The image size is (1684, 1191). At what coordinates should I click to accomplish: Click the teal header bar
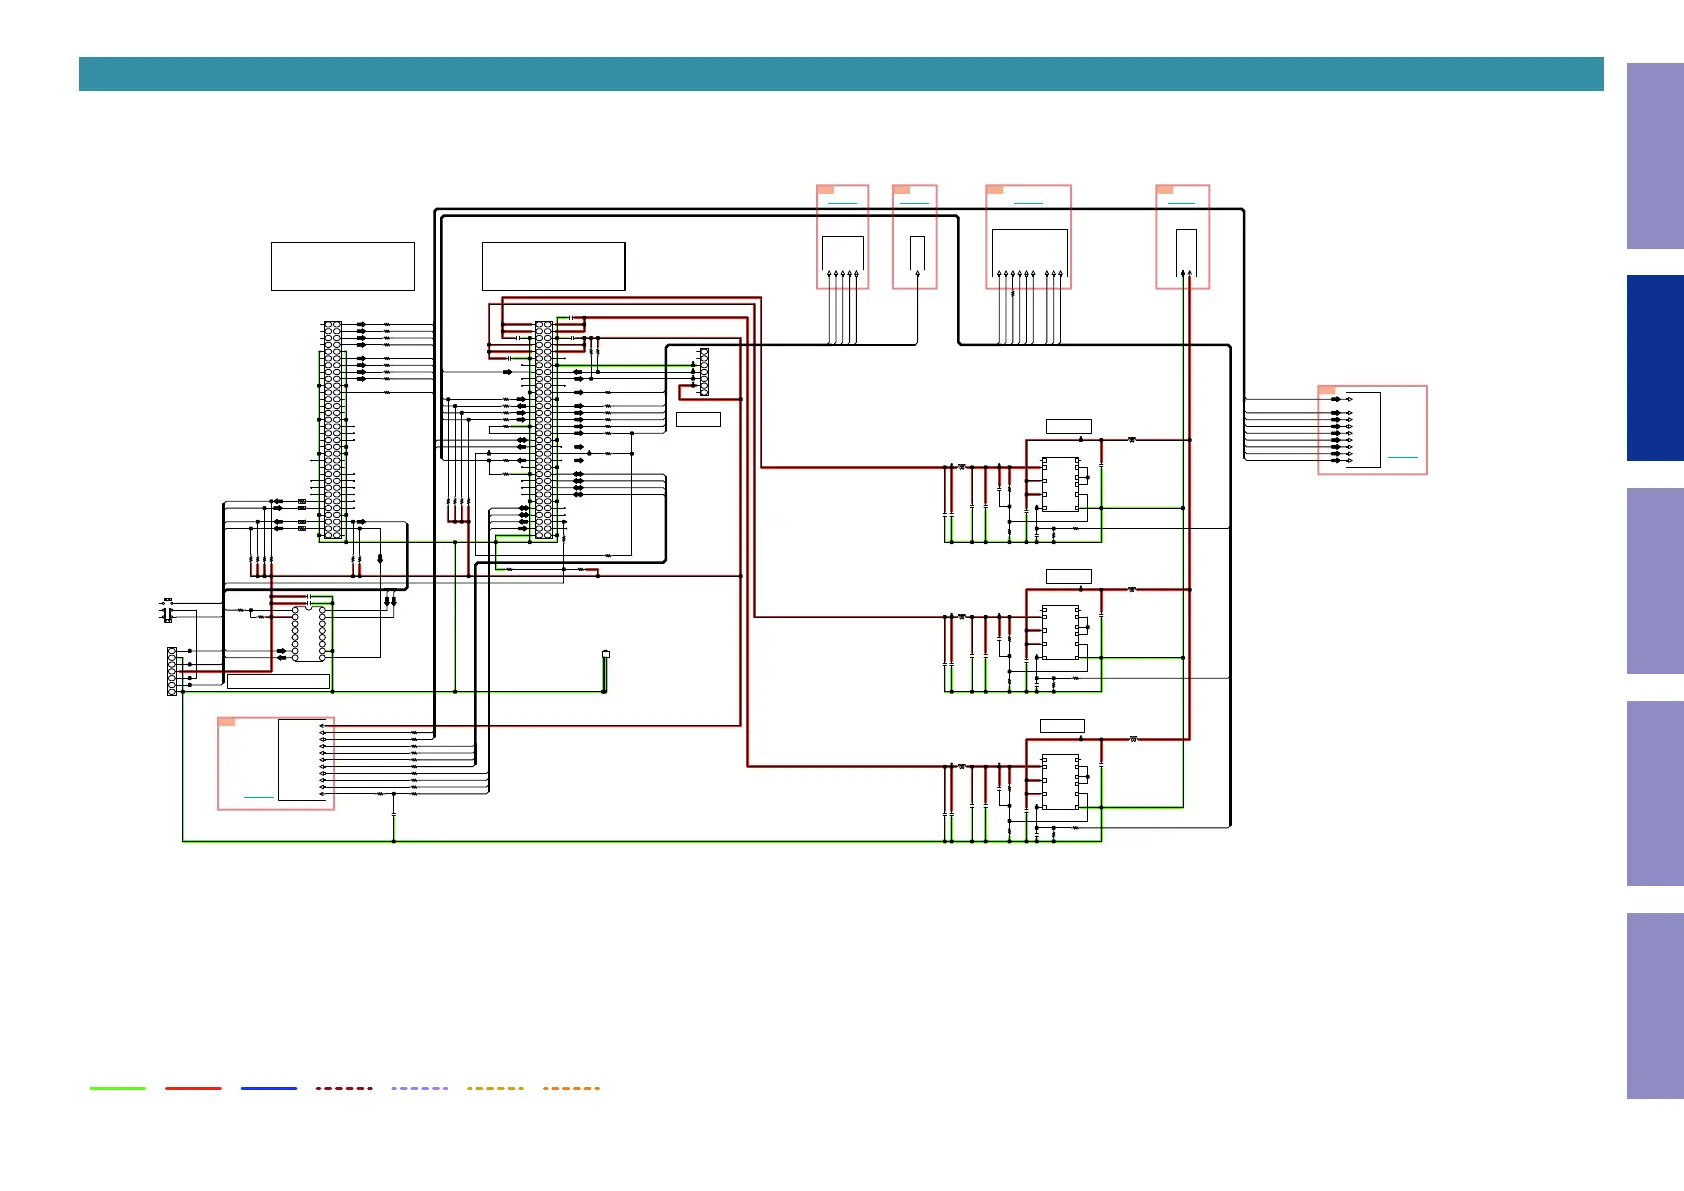pyautogui.click(x=841, y=74)
